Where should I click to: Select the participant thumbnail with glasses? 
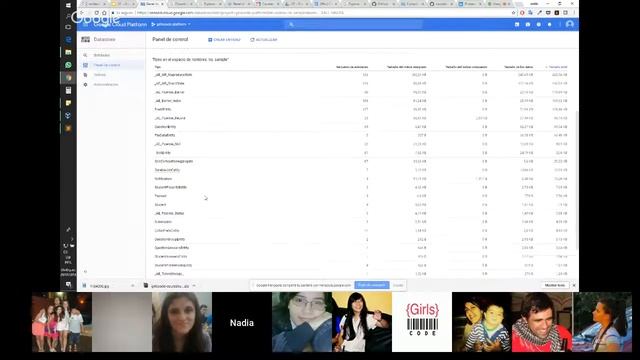coord(302,322)
